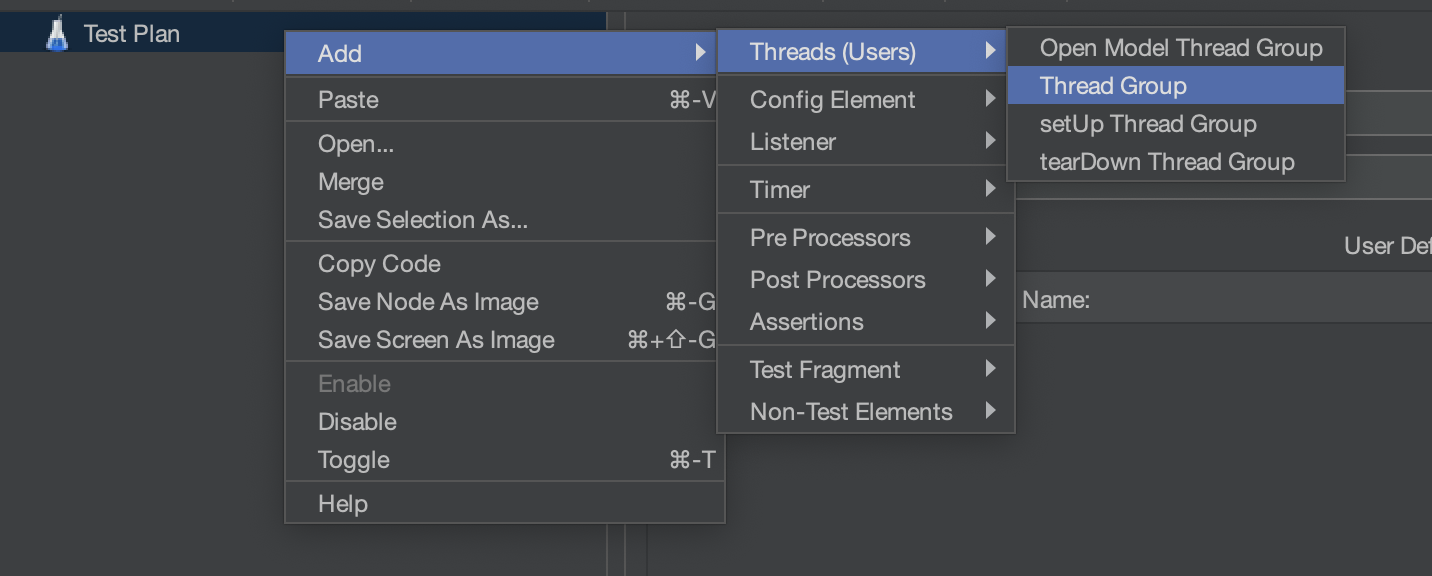
Task: Open Non-Test Elements submenu
Action: pyautogui.click(x=850, y=412)
